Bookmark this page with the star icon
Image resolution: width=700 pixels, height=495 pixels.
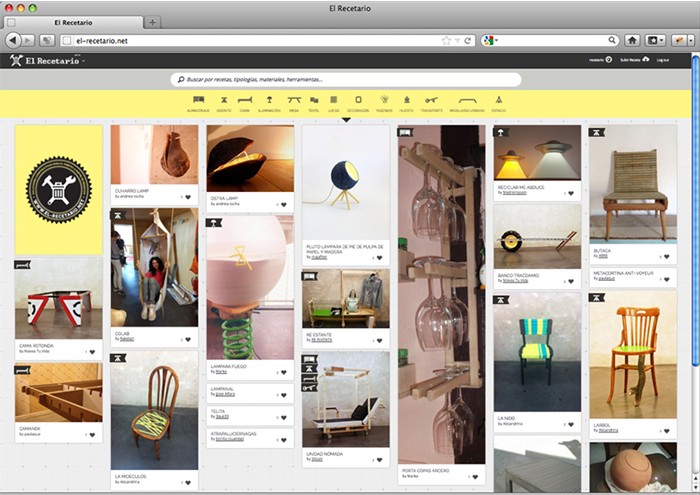[x=446, y=40]
